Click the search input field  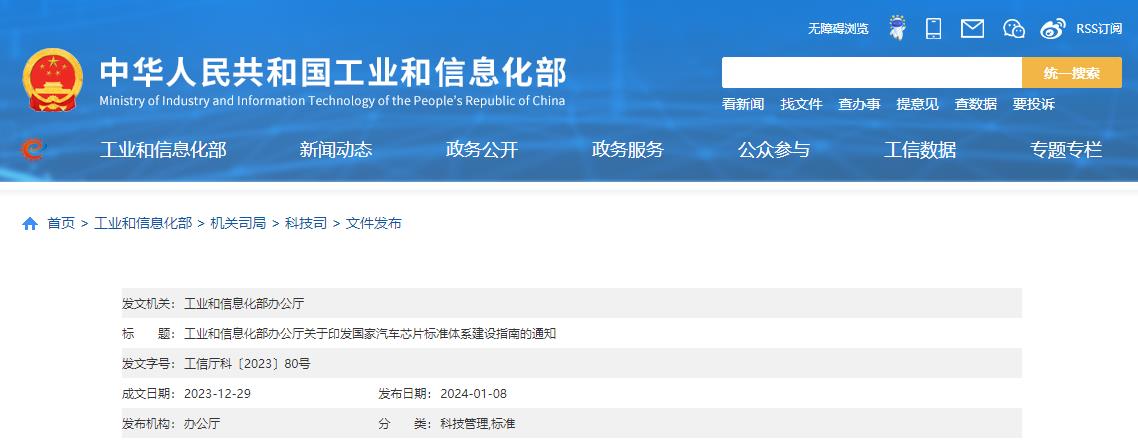pos(871,73)
